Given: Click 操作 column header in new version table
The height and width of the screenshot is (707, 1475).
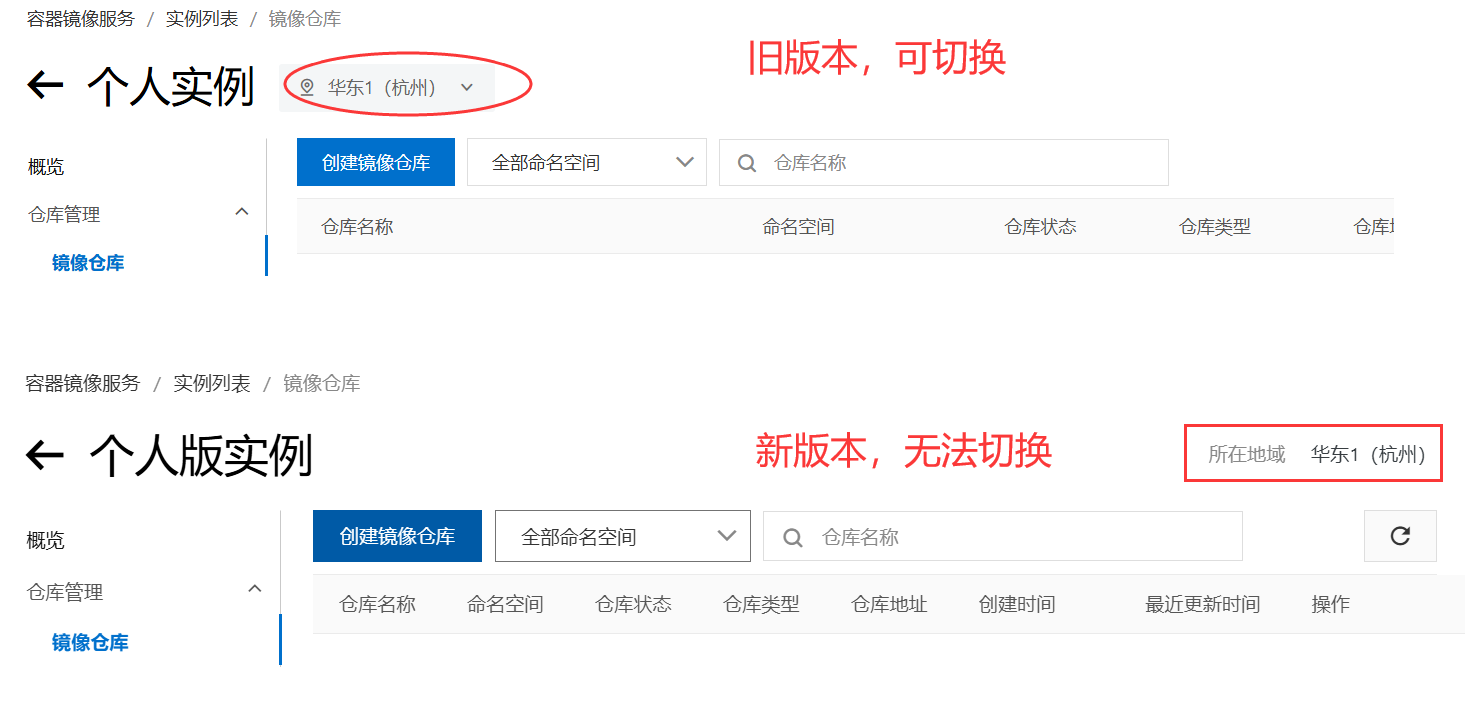Looking at the screenshot, I should point(1331,604).
